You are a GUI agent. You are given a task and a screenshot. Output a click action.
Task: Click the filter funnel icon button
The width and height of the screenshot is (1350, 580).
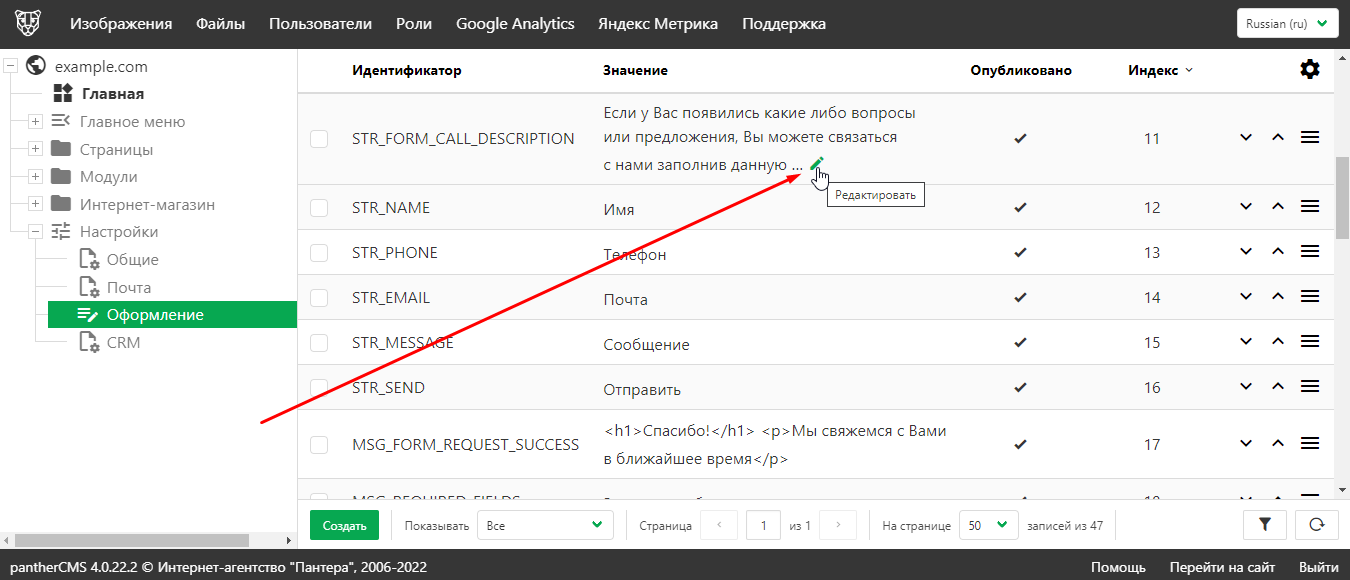(1263, 524)
